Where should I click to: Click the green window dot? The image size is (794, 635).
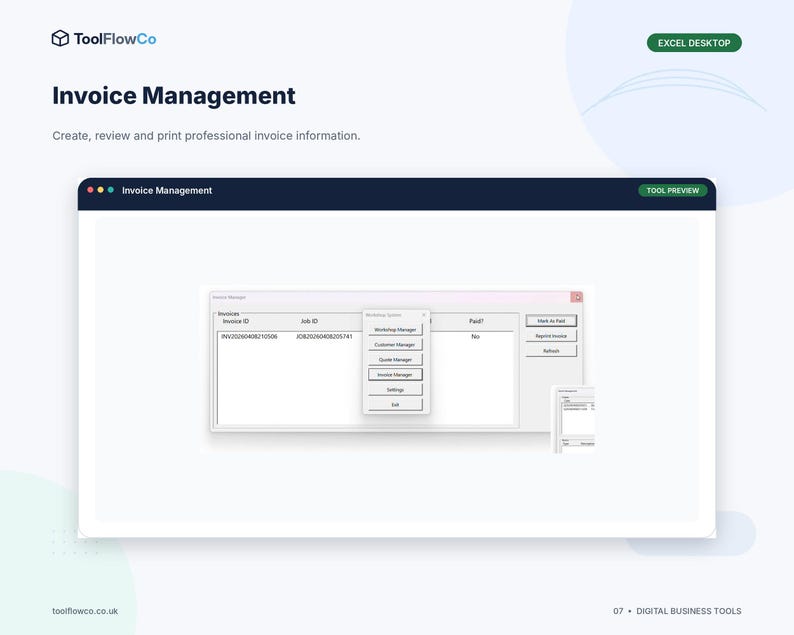click(x=110, y=190)
